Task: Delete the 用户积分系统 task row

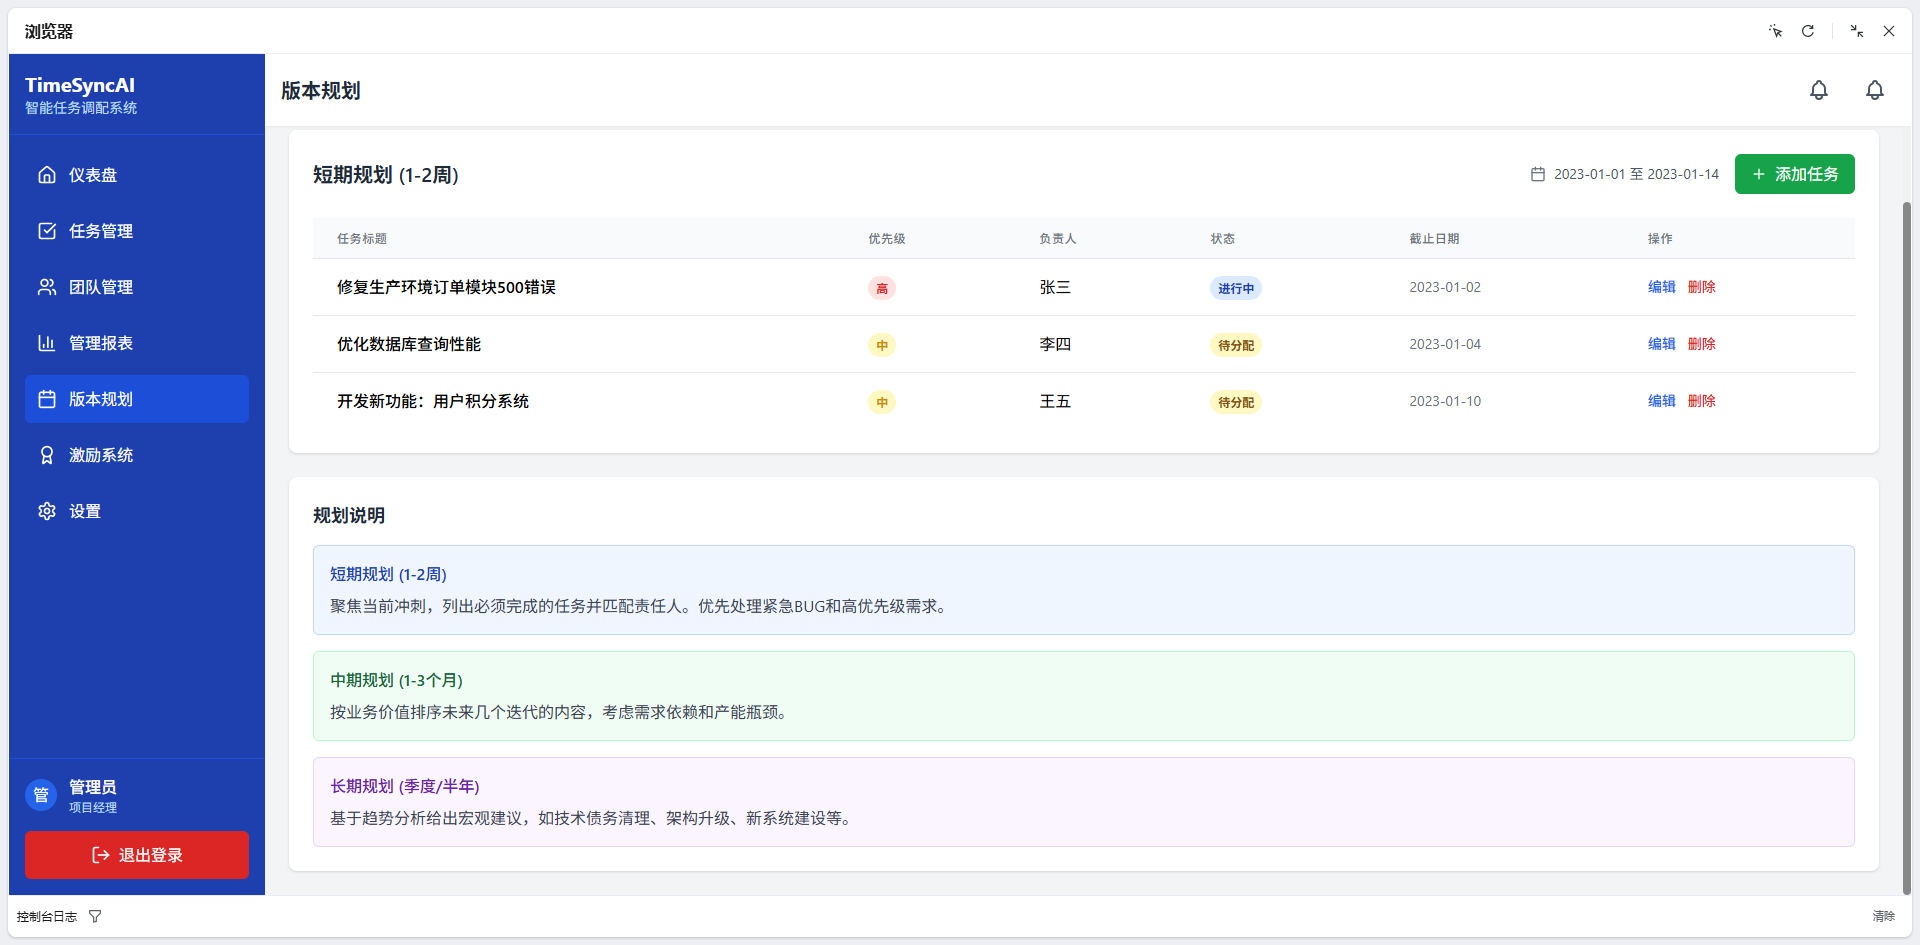Action: tap(1701, 401)
